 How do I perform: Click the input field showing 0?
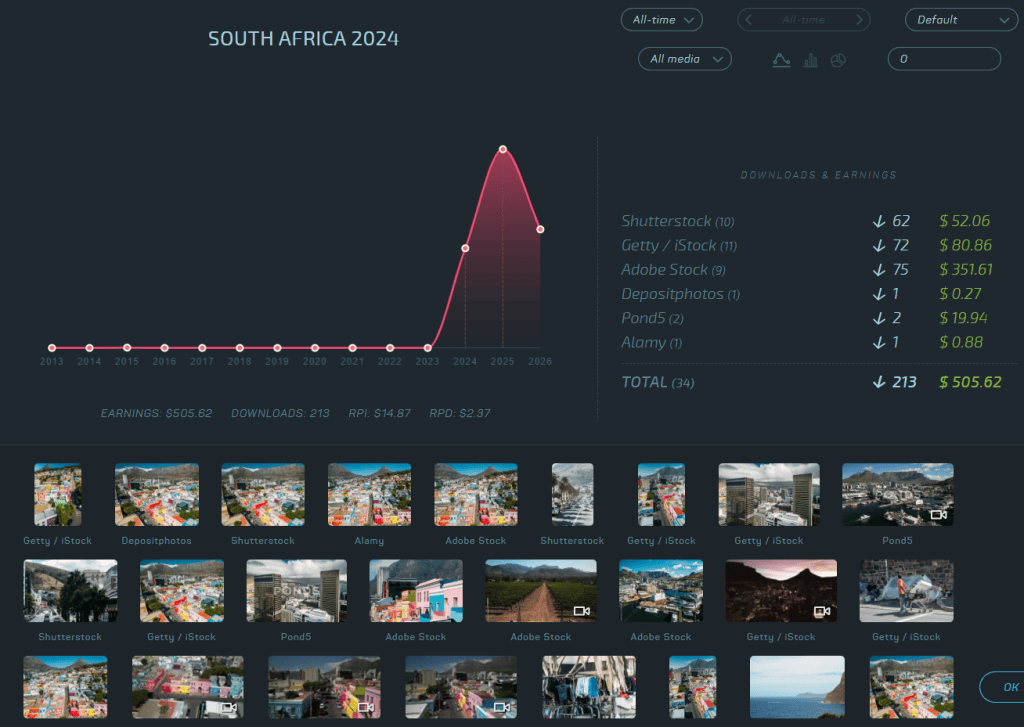[x=944, y=59]
